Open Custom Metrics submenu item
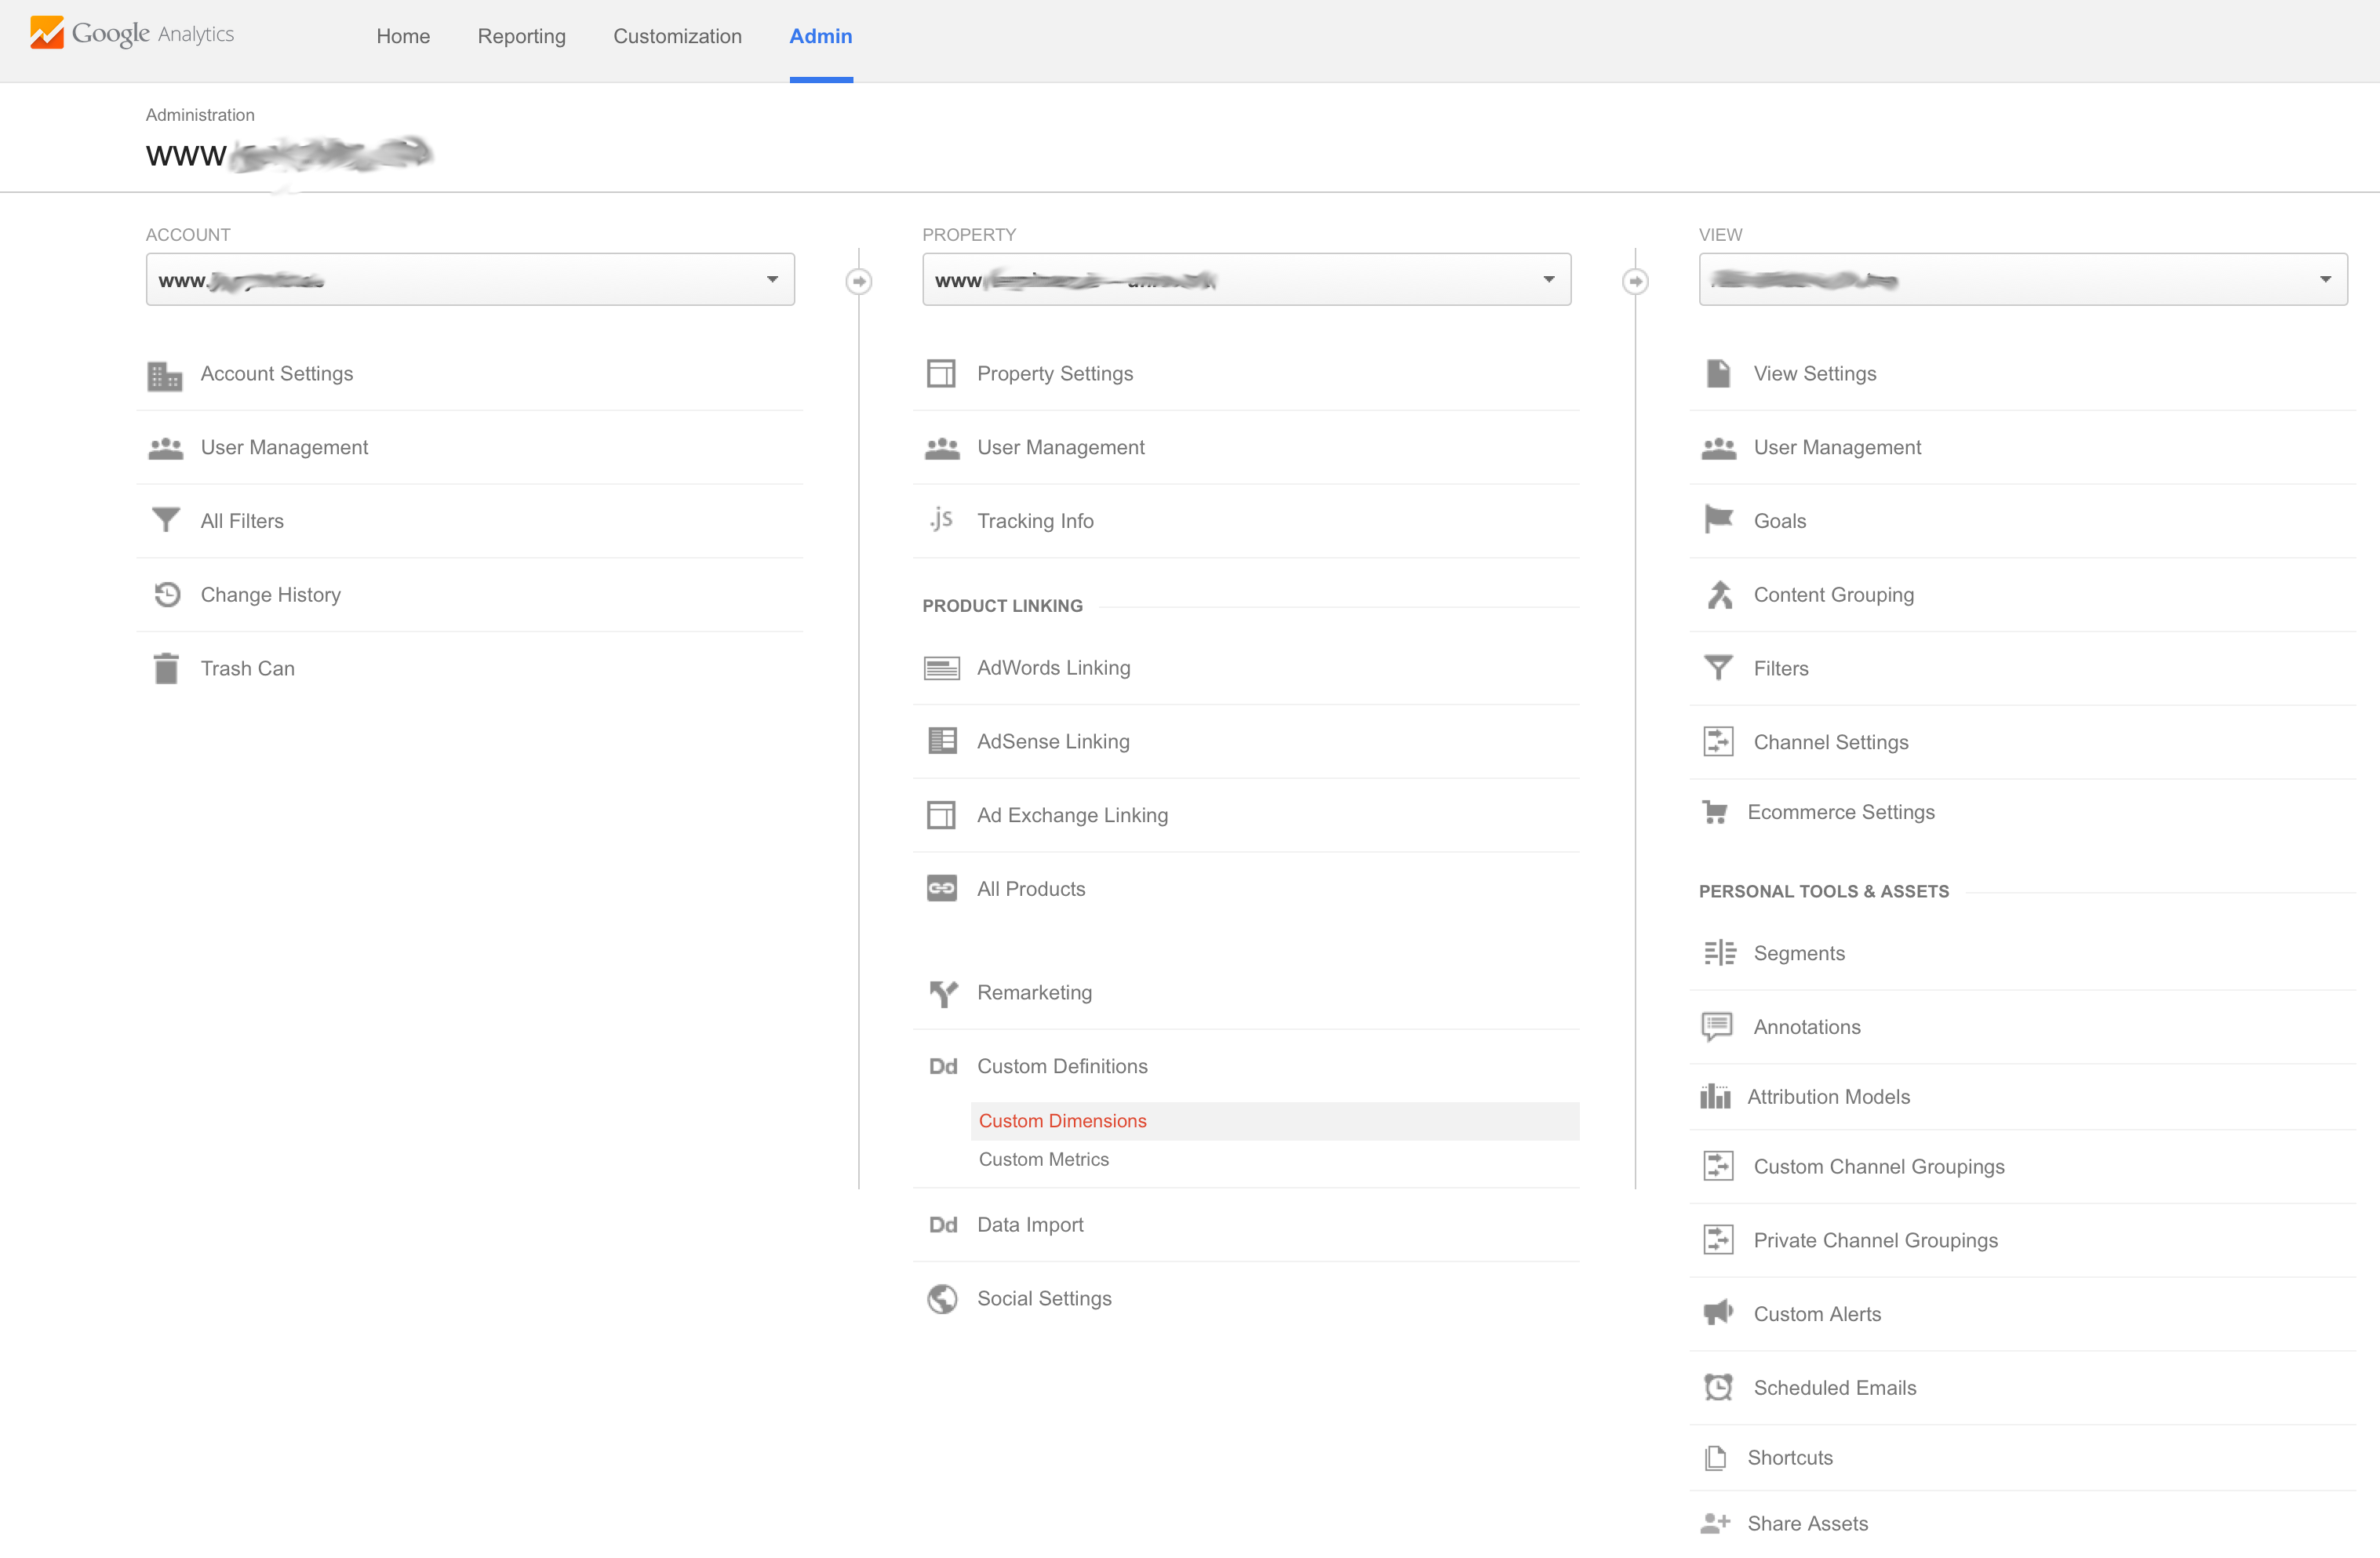The image size is (2380, 1558). pyautogui.click(x=1044, y=1159)
